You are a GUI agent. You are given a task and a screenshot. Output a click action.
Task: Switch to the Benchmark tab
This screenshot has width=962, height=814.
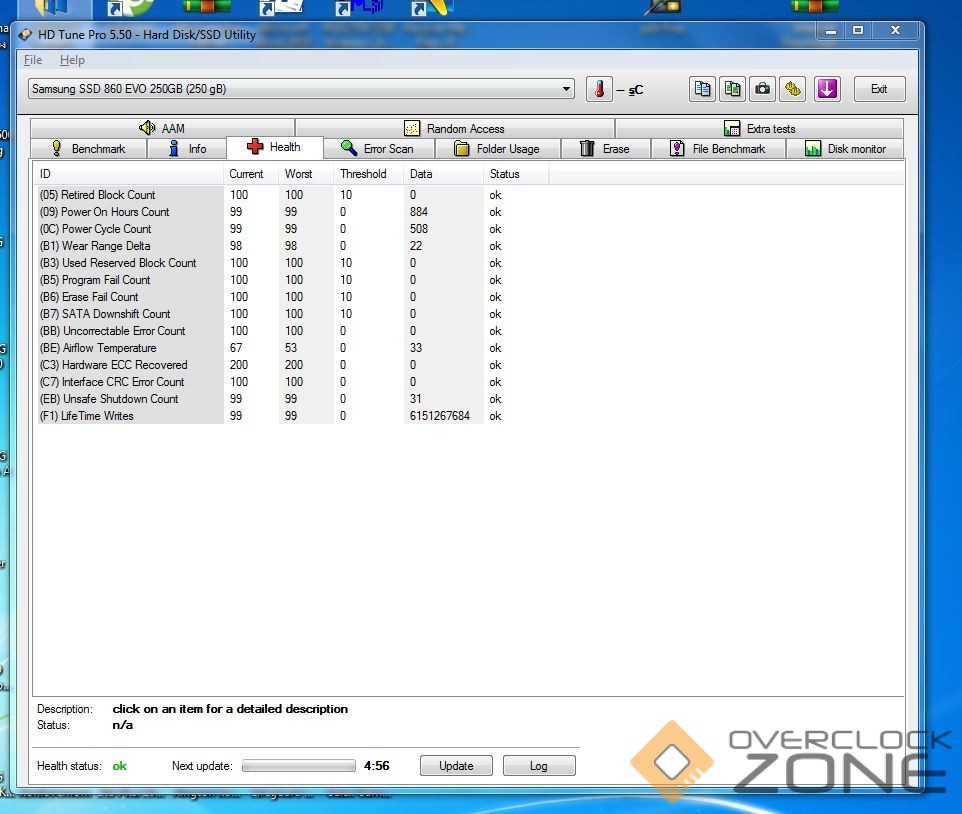pos(89,148)
